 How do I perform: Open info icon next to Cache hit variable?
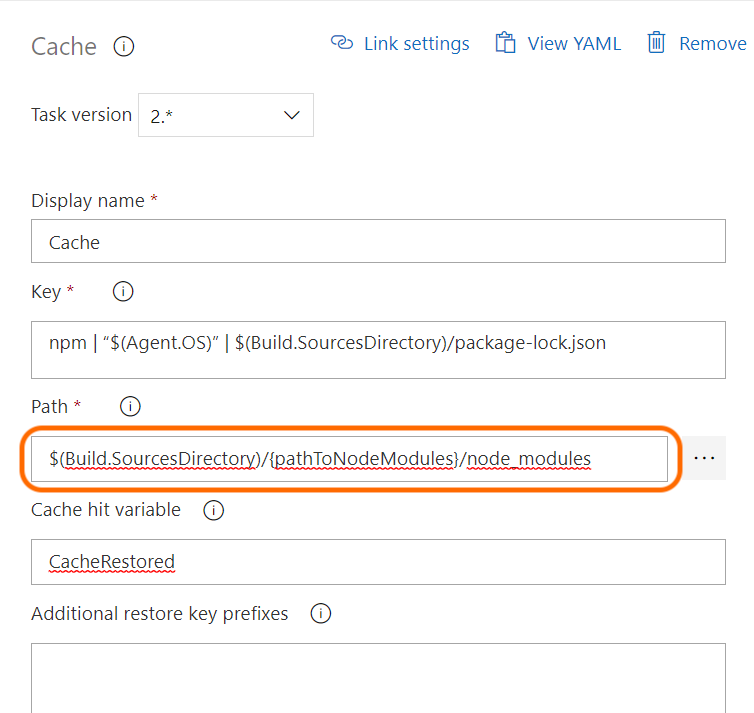point(213,510)
